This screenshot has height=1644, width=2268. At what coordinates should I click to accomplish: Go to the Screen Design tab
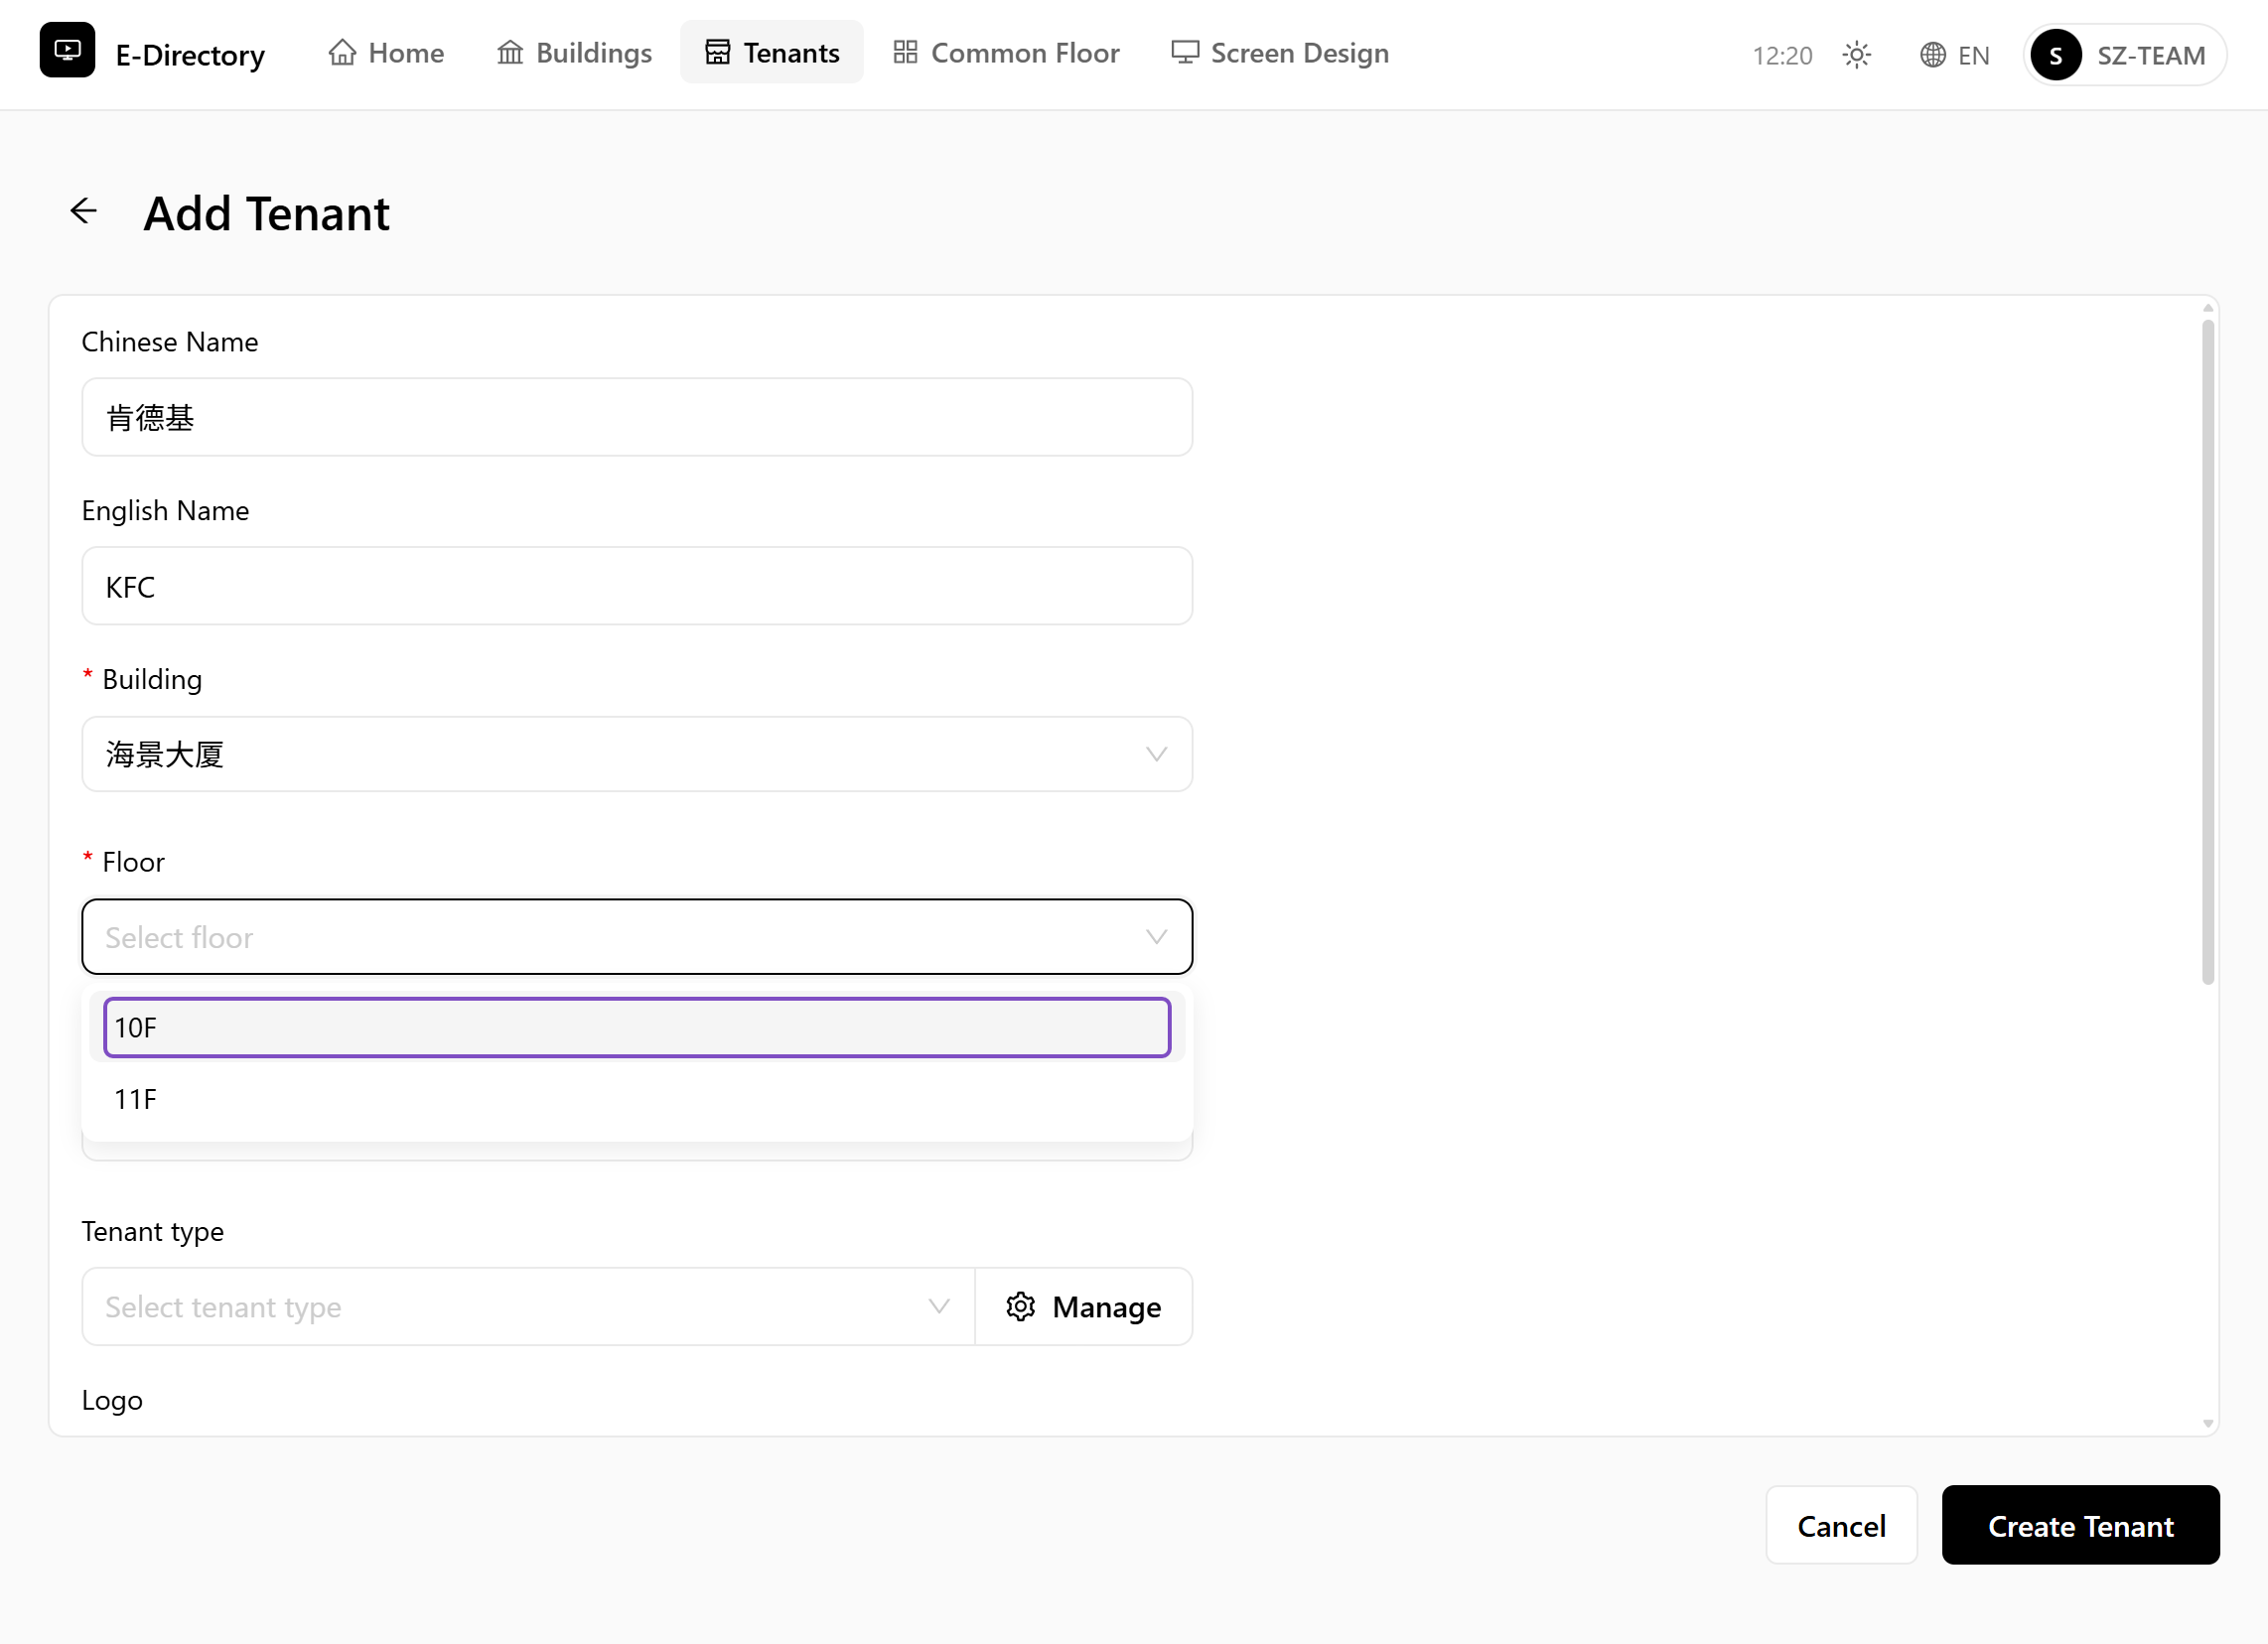[1280, 52]
